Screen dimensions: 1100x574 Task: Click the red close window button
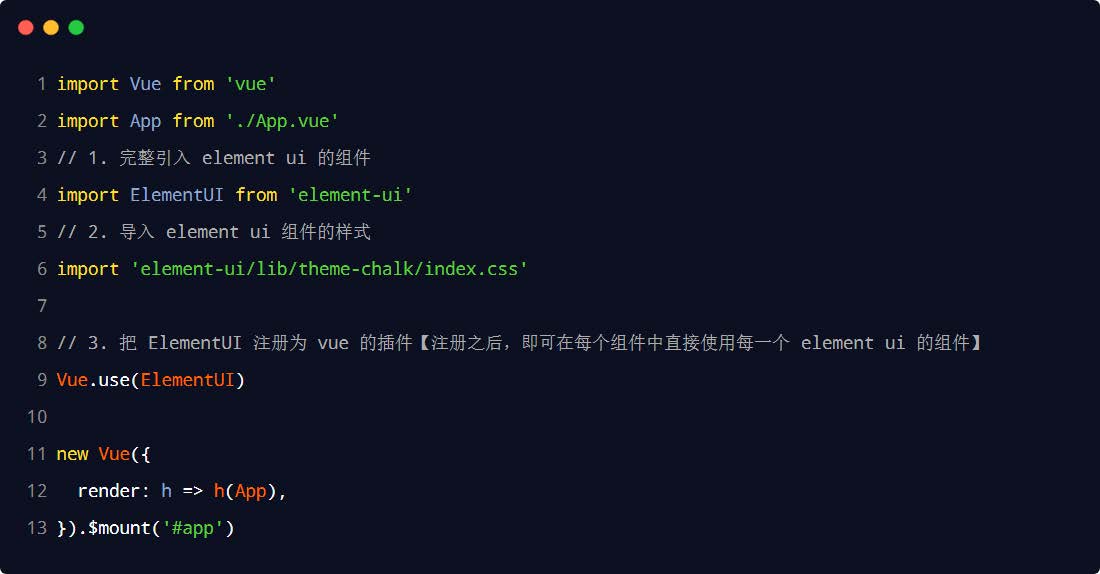(x=26, y=27)
